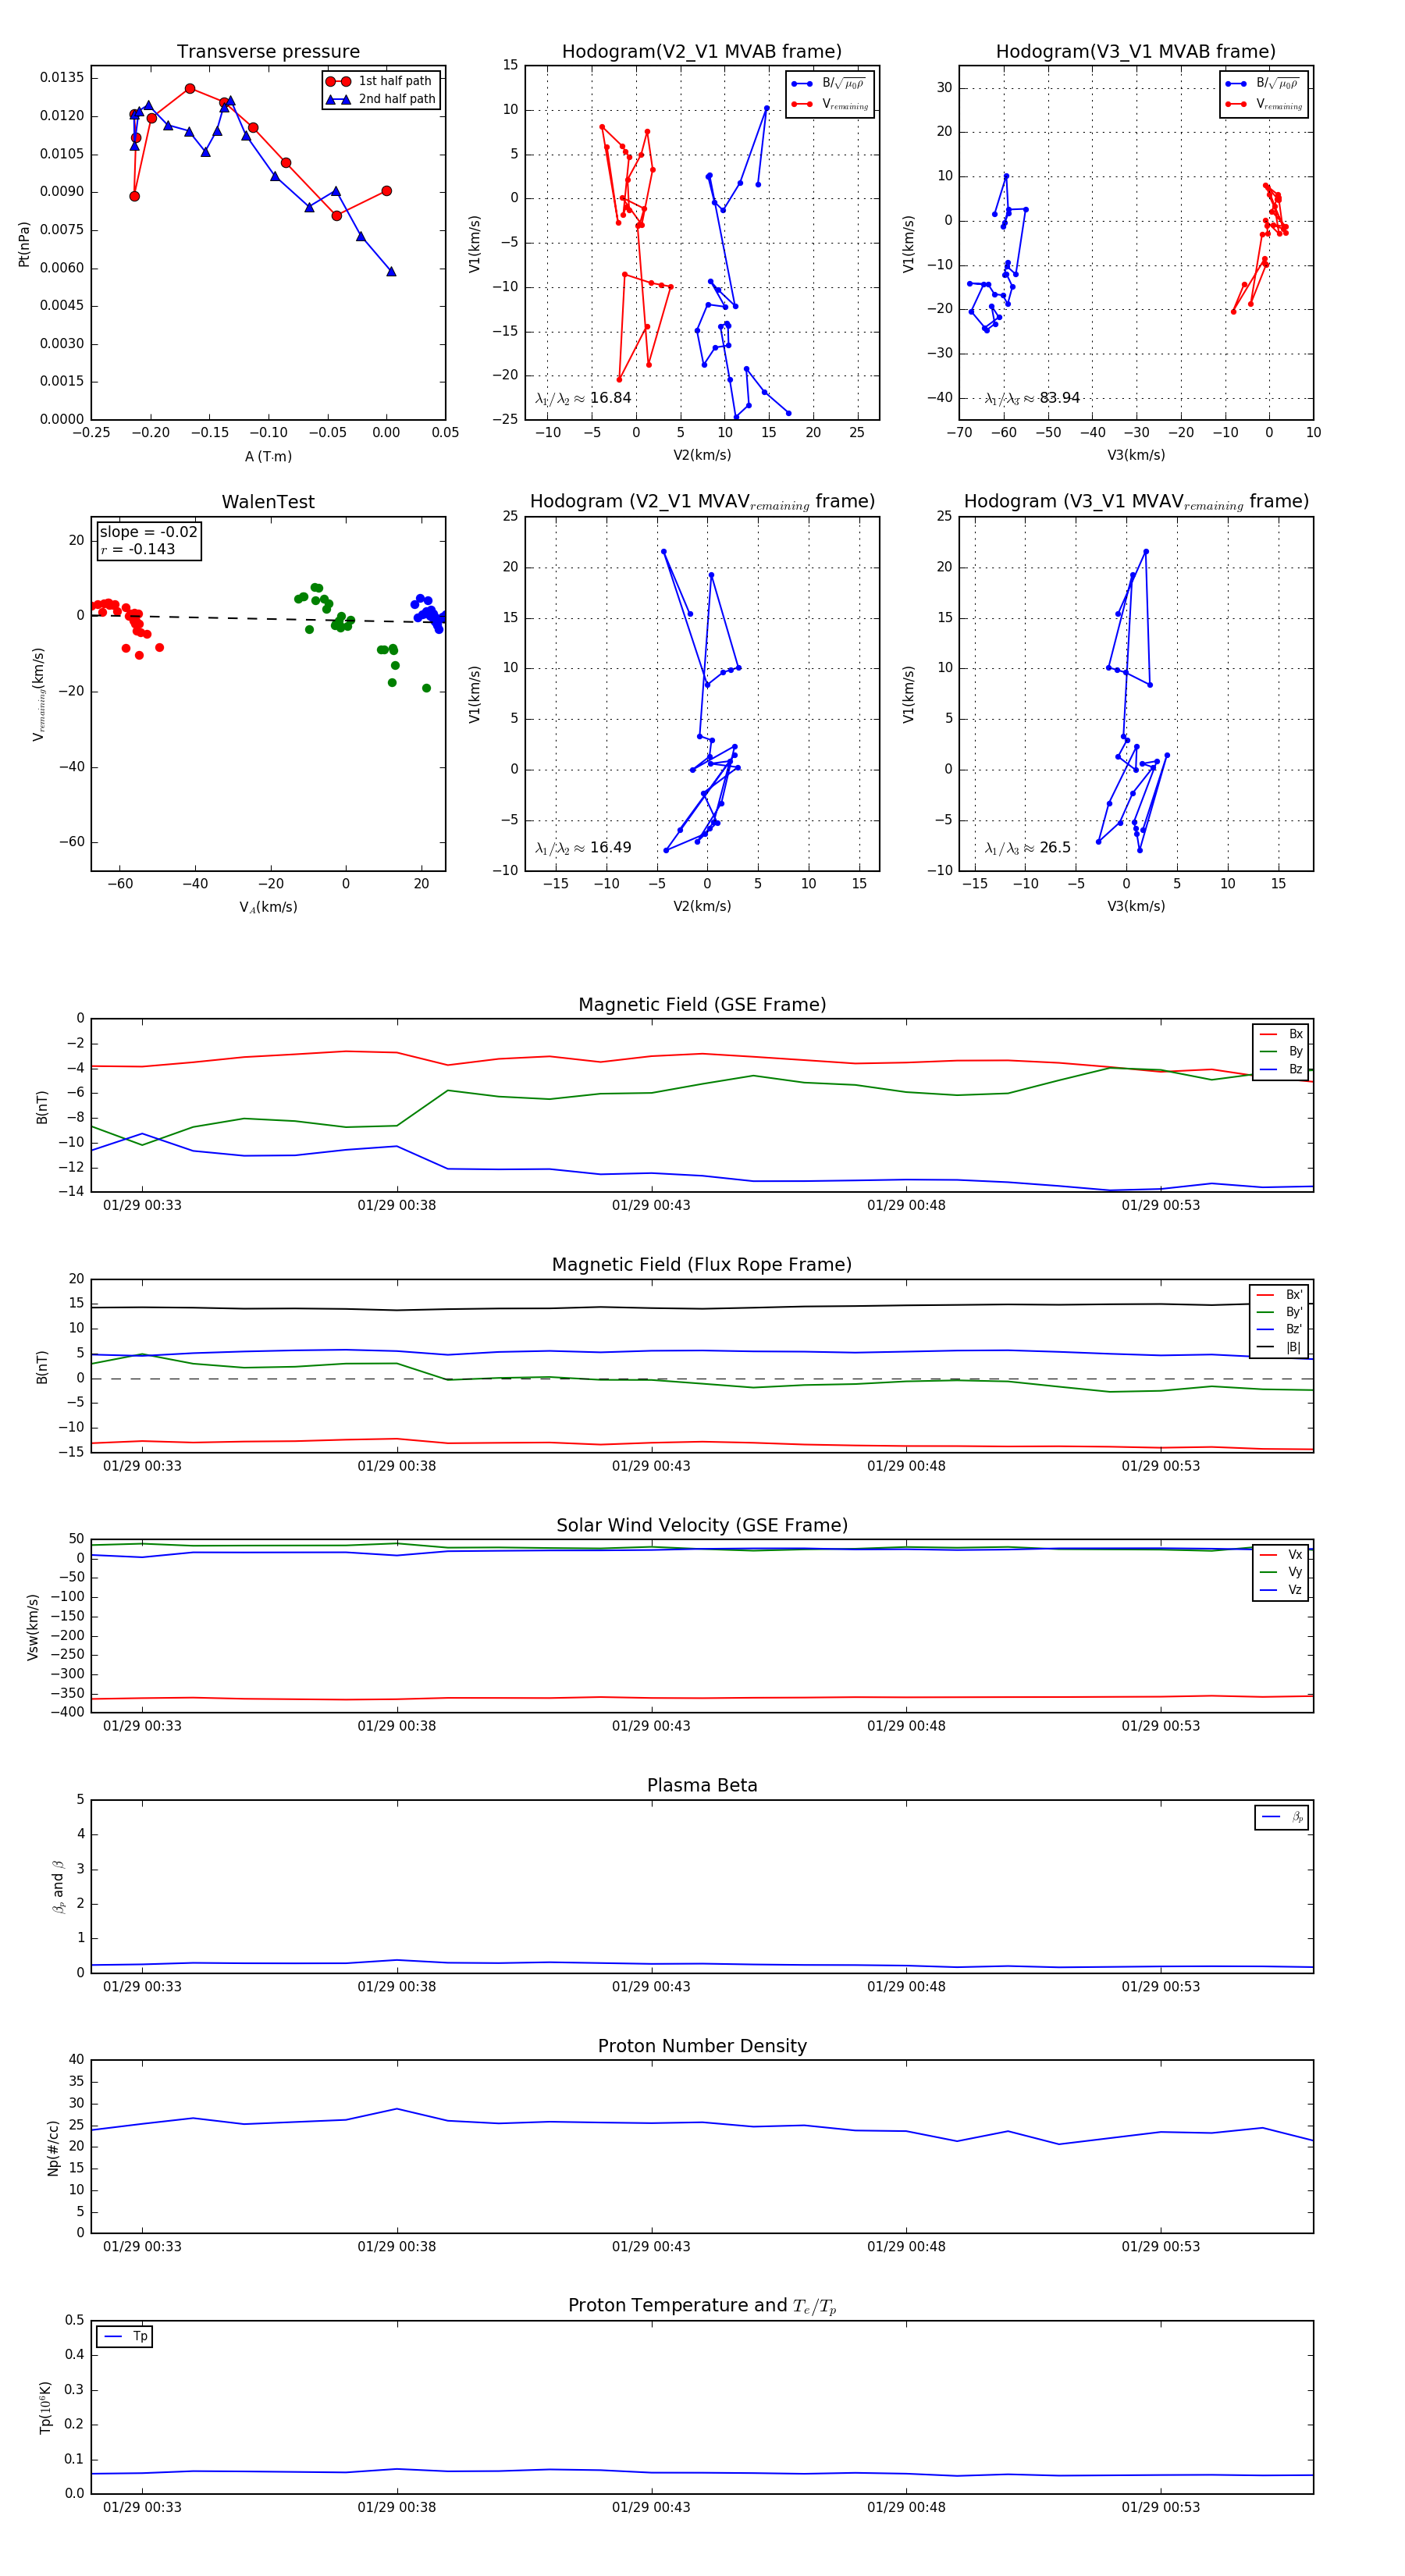This screenshot has height=2576, width=1405.
Task: Click 'slope = -0.02' annotation text
Action: click(148, 532)
